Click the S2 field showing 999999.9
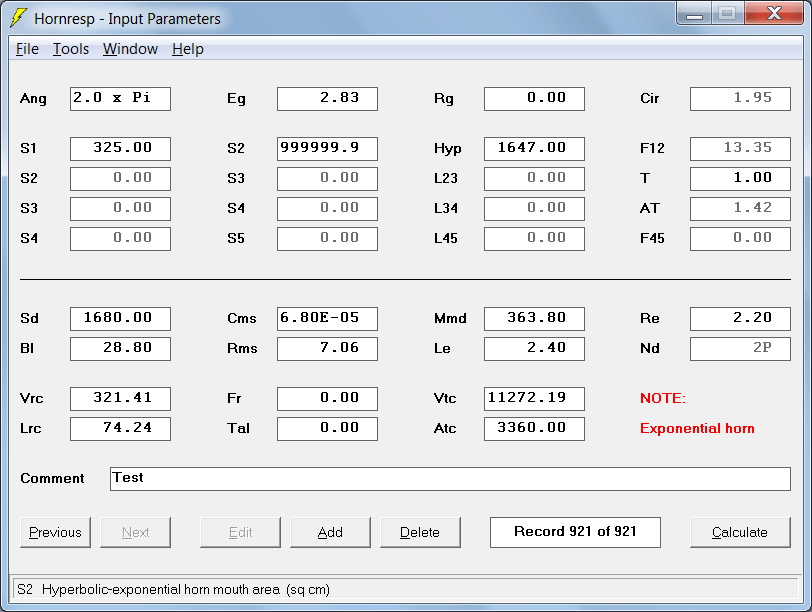The width and height of the screenshot is (812, 612). click(327, 149)
